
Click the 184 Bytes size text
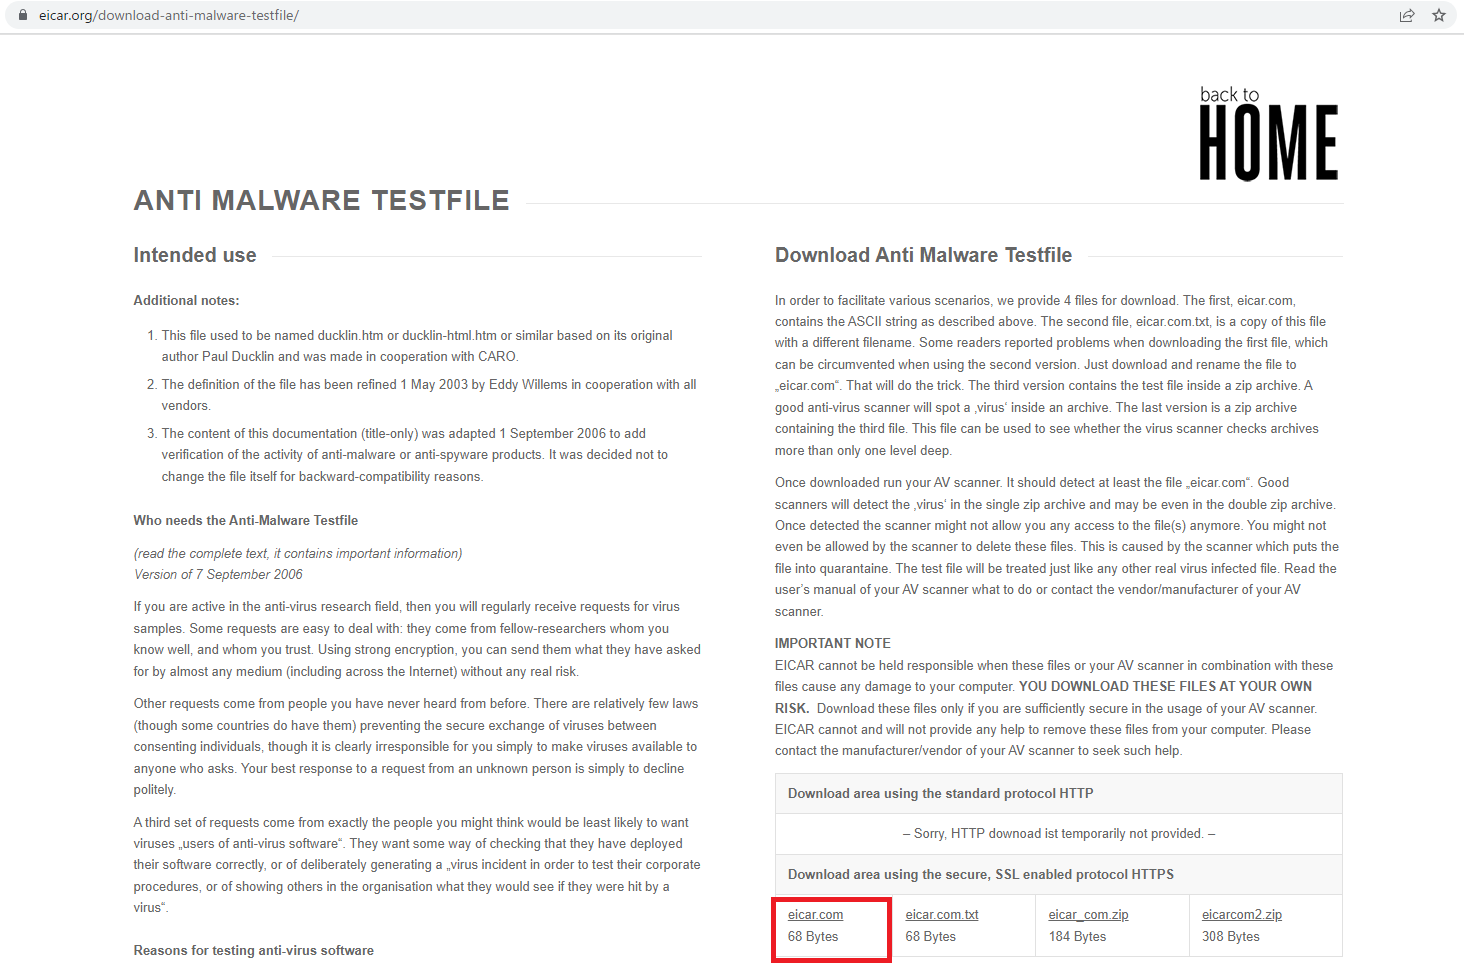pyautogui.click(x=1078, y=937)
